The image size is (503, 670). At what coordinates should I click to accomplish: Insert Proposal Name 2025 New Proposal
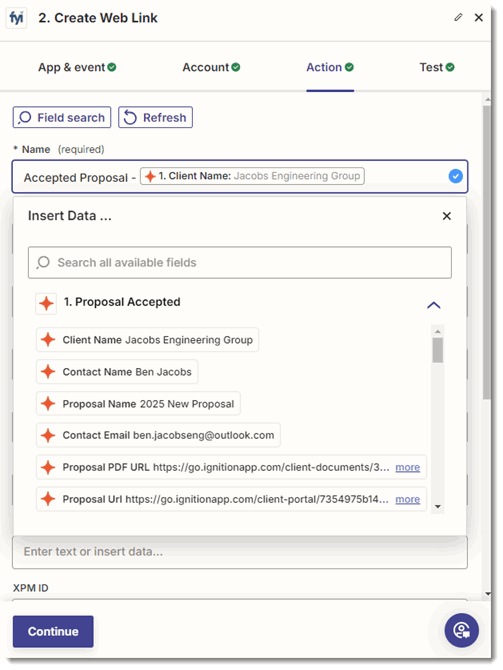pos(138,404)
